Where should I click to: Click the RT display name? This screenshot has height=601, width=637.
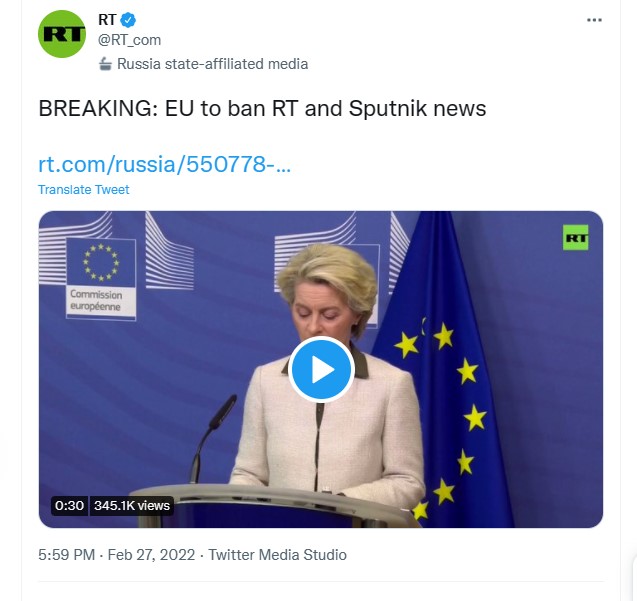(x=107, y=20)
